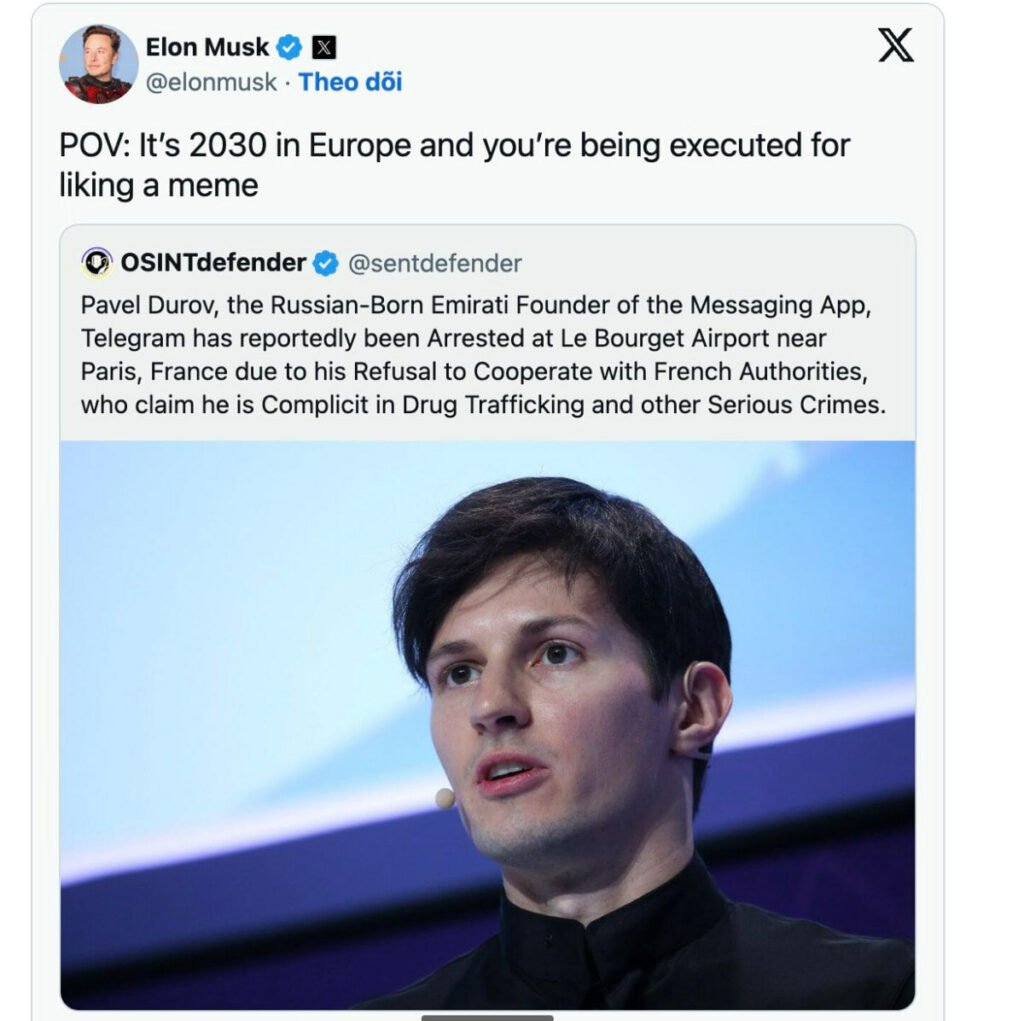Visit the @elonmusk handle link
This screenshot has height=1021, width=1024.
[x=211, y=82]
